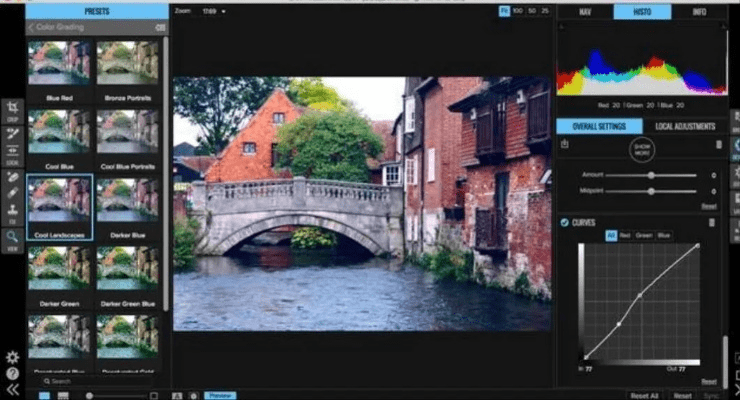Choose the Darker Green preset thumbnail
Viewport: 740px width, 400px height.
61,267
